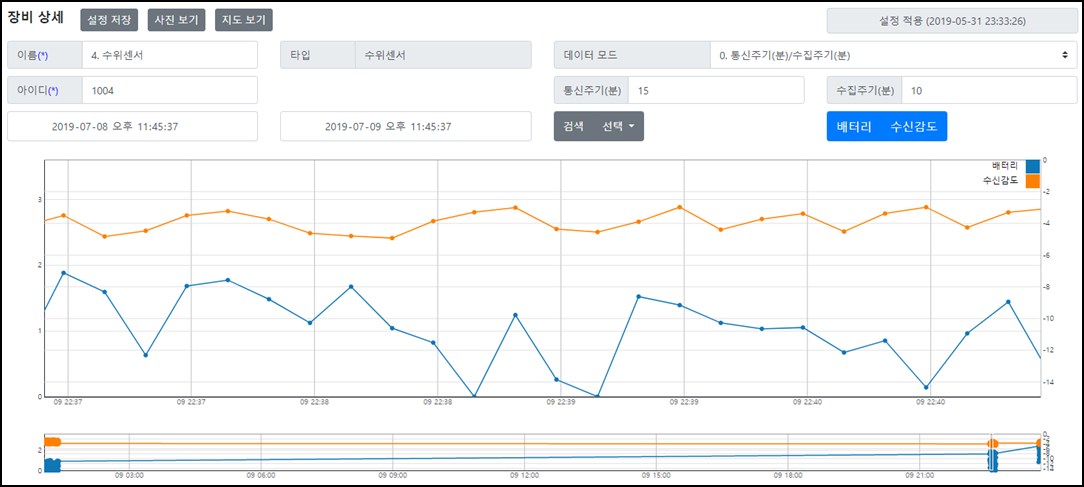Select the start date 2019-07-08 field
This screenshot has width=1084, height=487.
point(132,126)
